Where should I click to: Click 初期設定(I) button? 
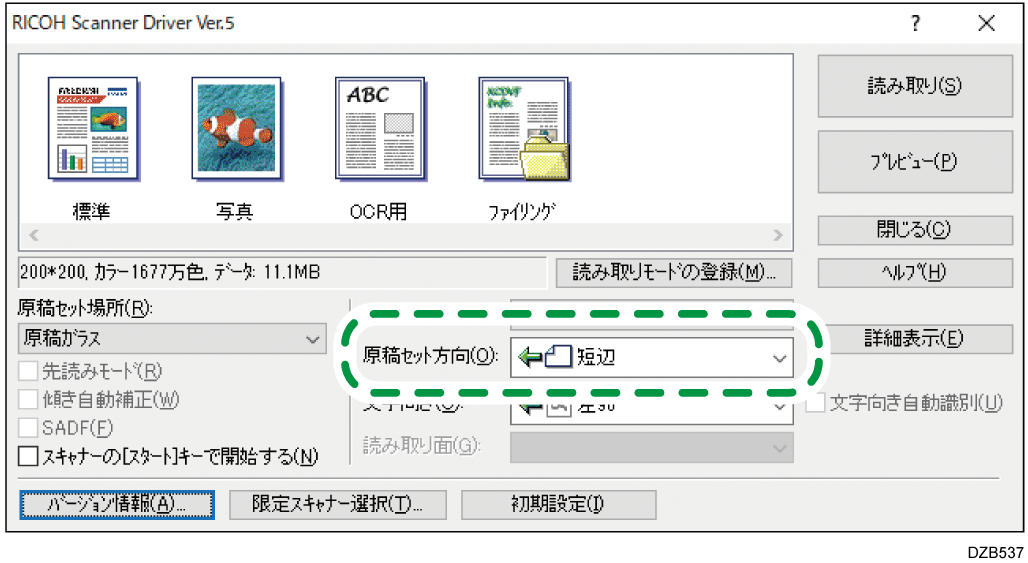tap(559, 505)
